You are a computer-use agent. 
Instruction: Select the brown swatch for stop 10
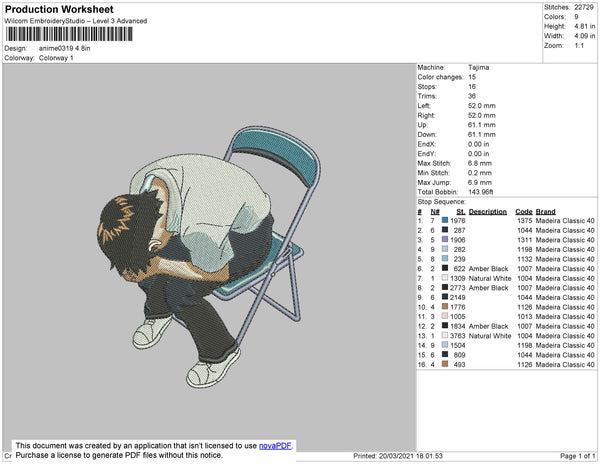tap(445, 306)
